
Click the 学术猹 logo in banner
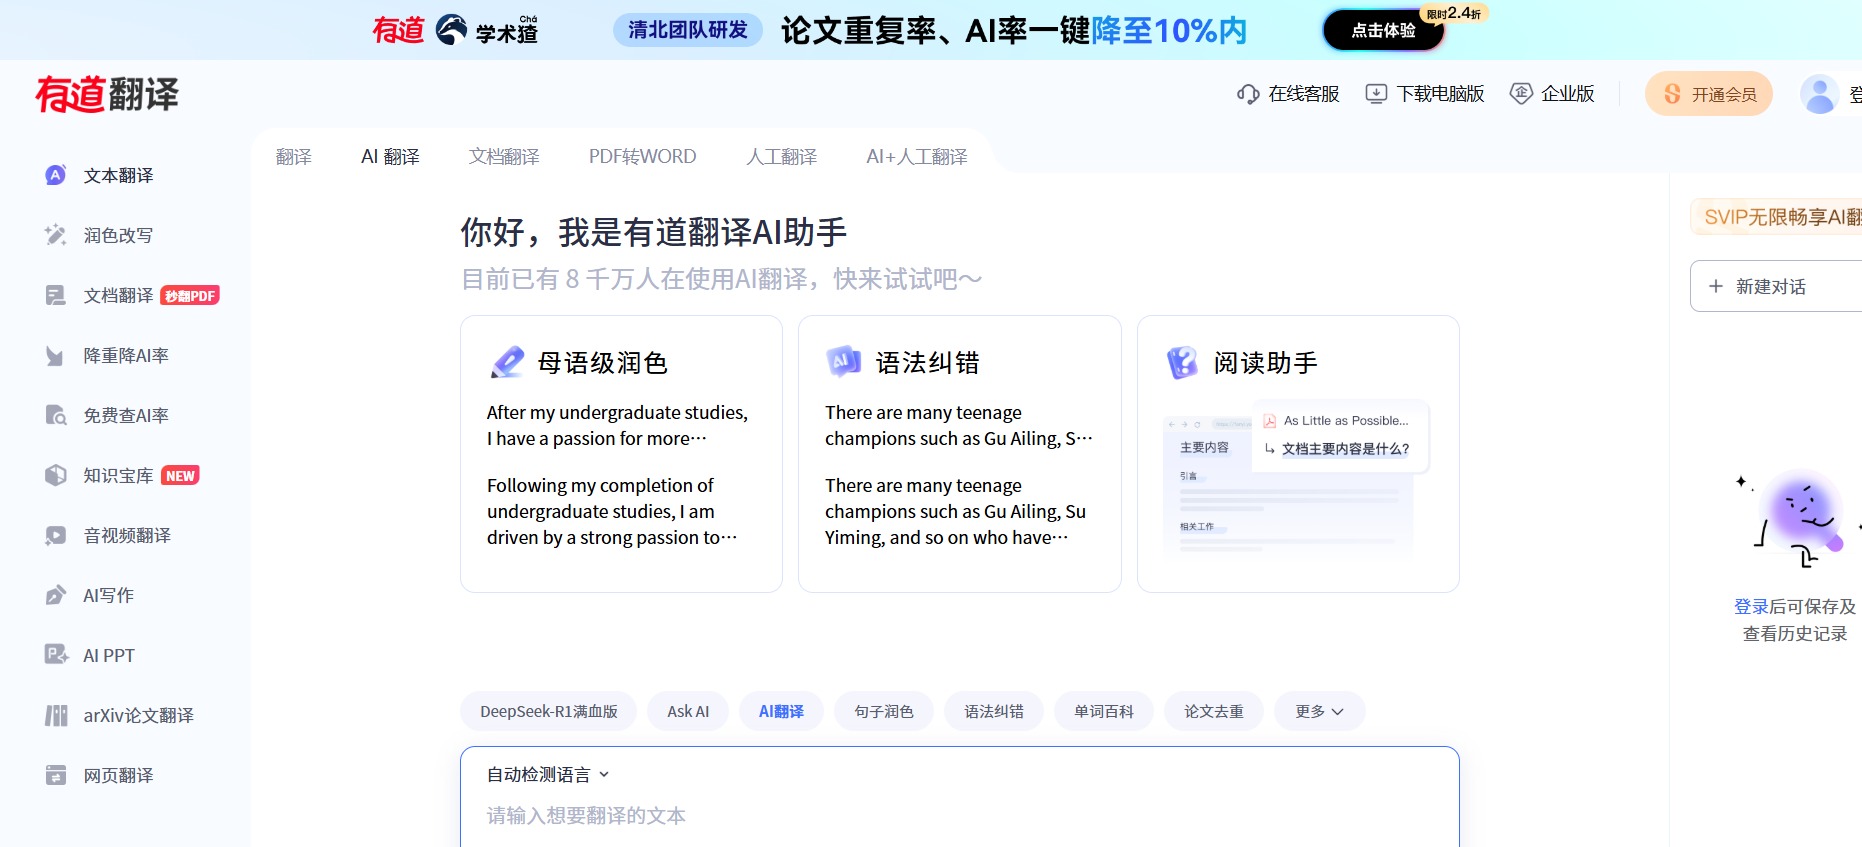487,30
